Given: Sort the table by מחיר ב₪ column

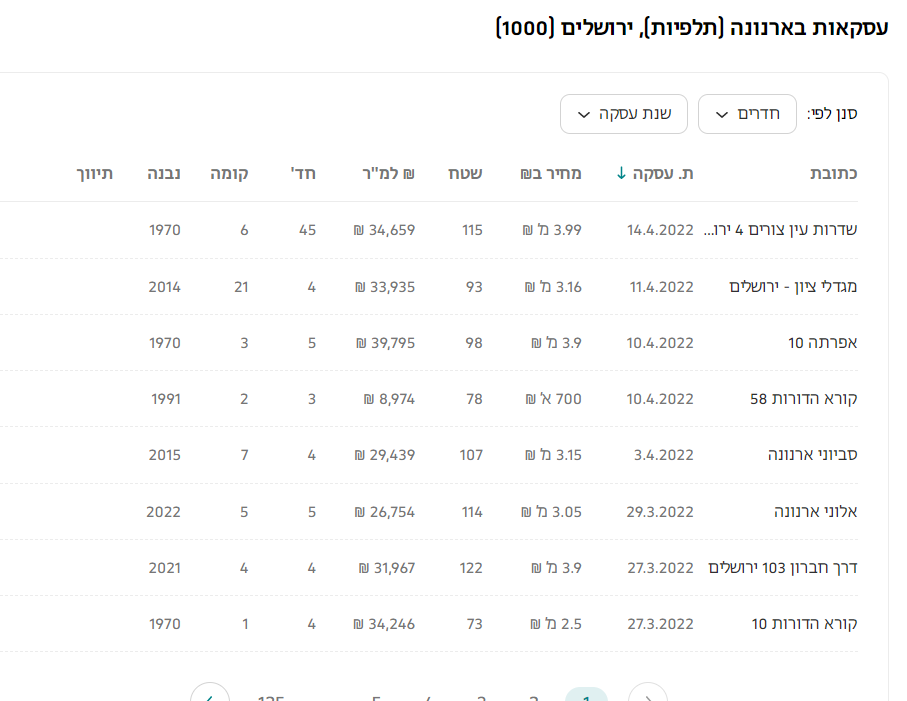Looking at the screenshot, I should pyautogui.click(x=550, y=174).
